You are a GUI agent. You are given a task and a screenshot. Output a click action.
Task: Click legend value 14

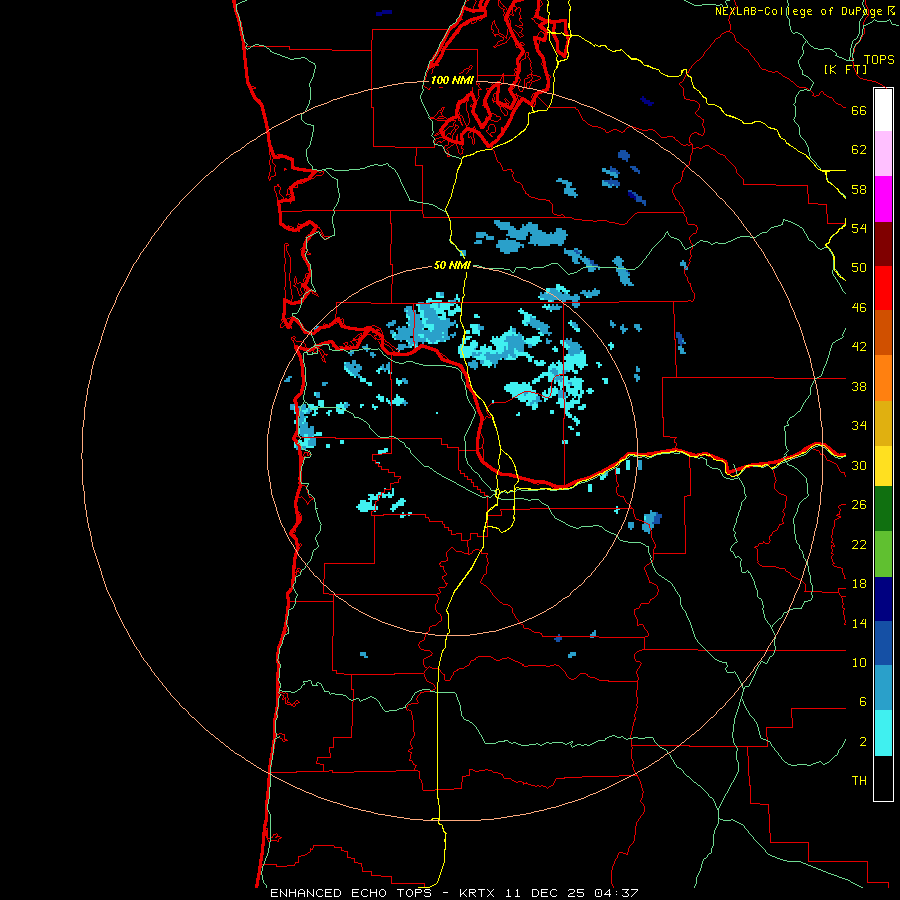point(859,623)
